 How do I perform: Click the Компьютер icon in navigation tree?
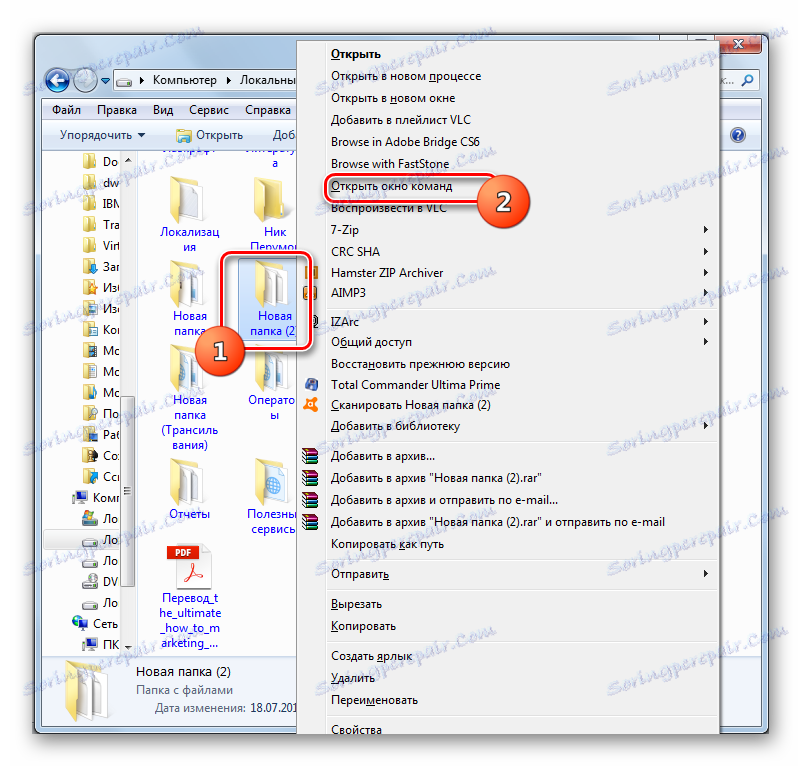click(x=80, y=497)
